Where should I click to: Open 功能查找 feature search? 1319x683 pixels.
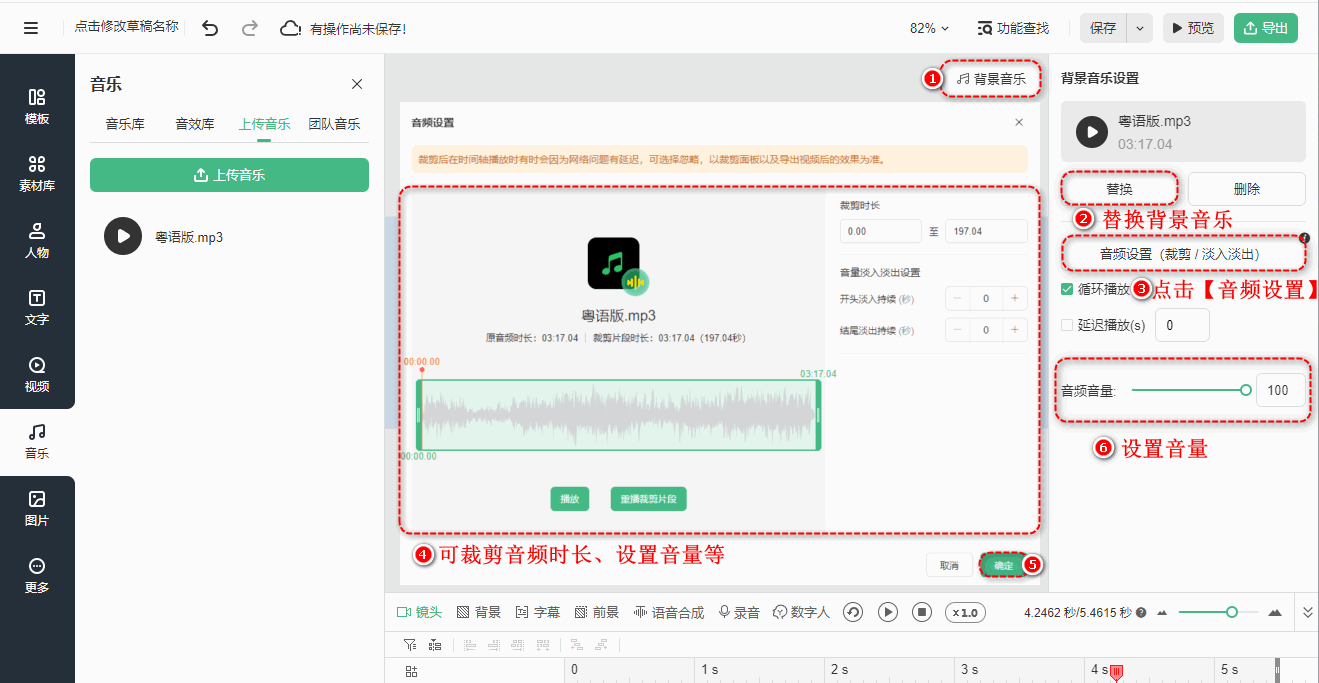point(1013,28)
